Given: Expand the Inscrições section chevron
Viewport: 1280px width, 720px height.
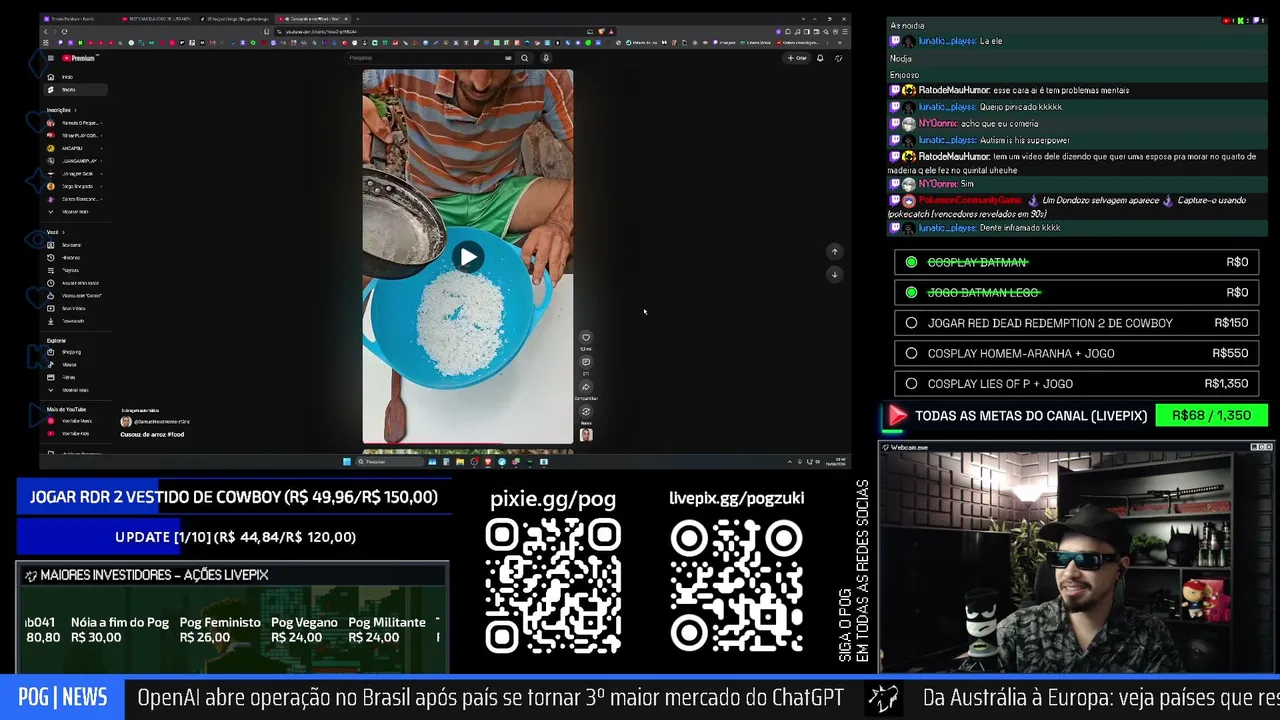Looking at the screenshot, I should pyautogui.click(x=75, y=110).
